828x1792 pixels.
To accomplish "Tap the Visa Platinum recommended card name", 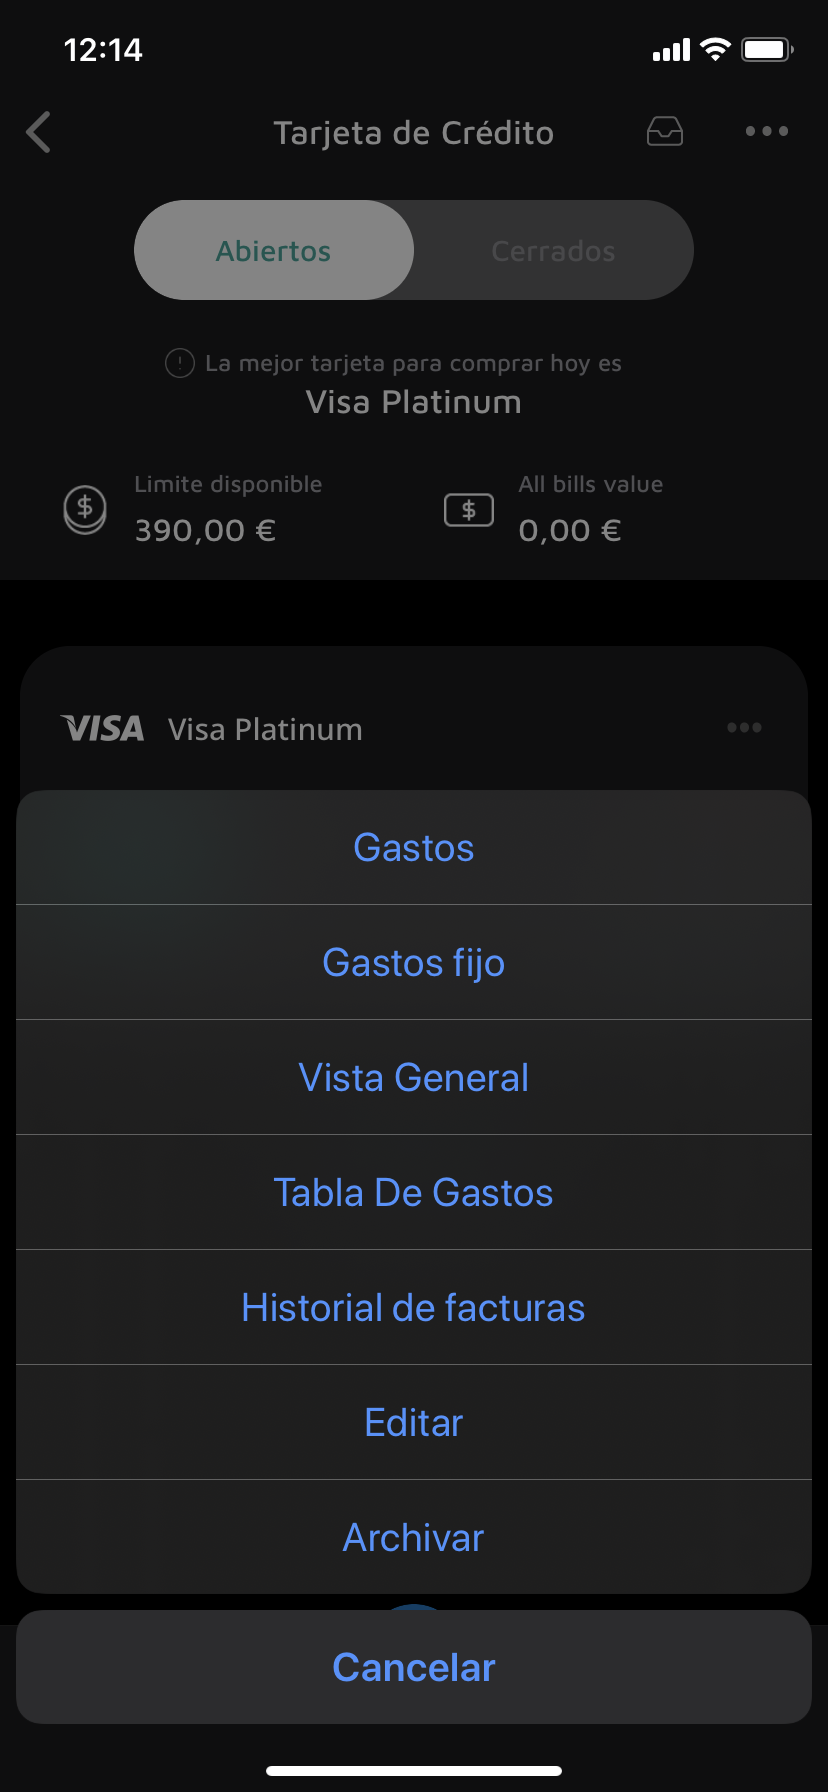I will 414,402.
